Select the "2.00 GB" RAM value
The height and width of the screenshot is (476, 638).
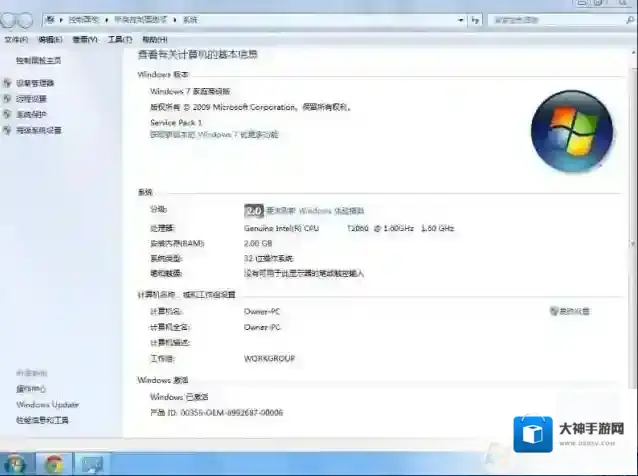click(258, 243)
